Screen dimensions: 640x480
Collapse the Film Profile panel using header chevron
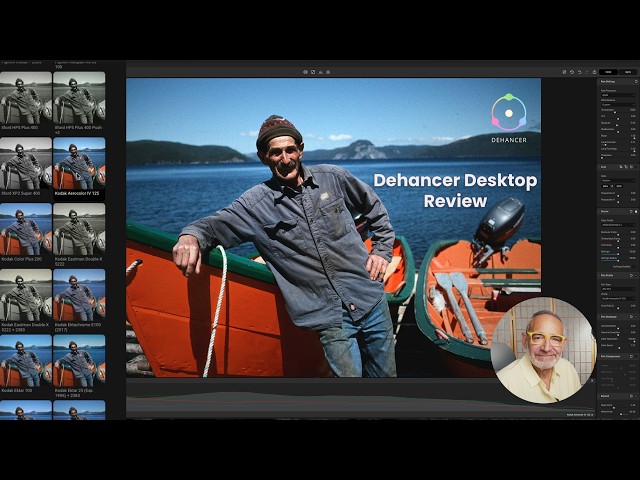click(x=636, y=276)
